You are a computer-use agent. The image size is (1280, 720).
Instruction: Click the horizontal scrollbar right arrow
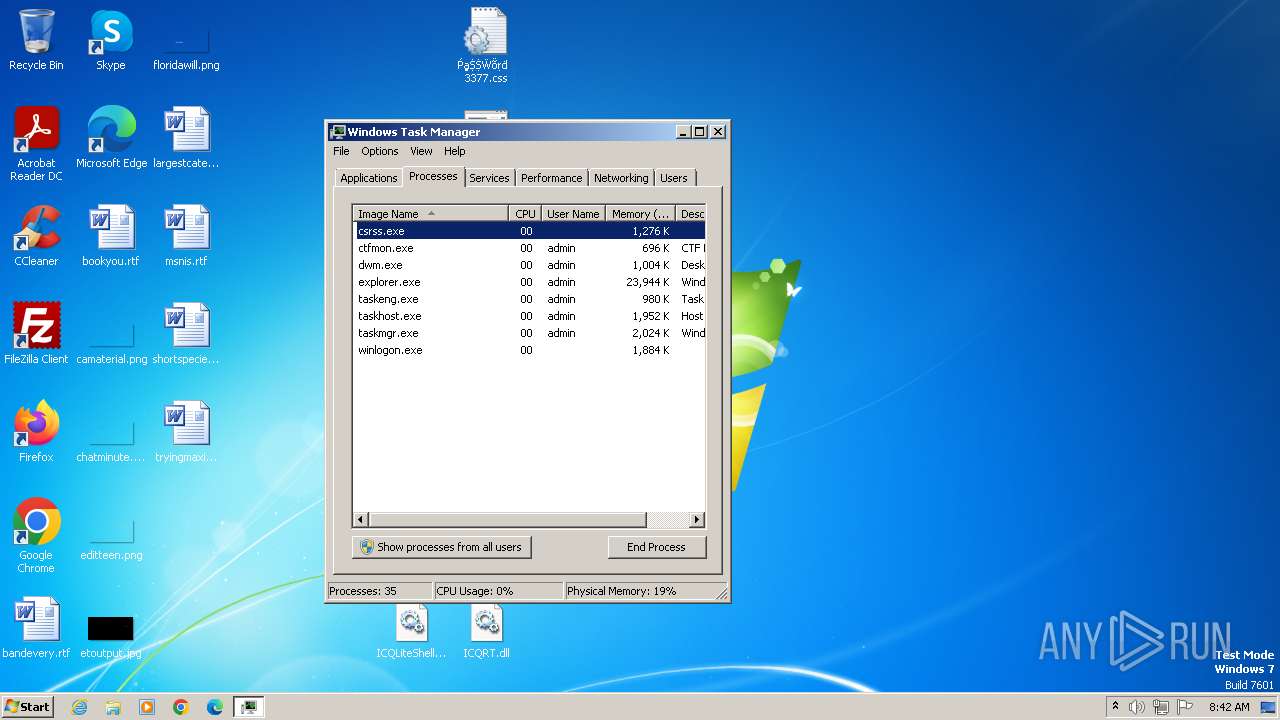coord(697,520)
